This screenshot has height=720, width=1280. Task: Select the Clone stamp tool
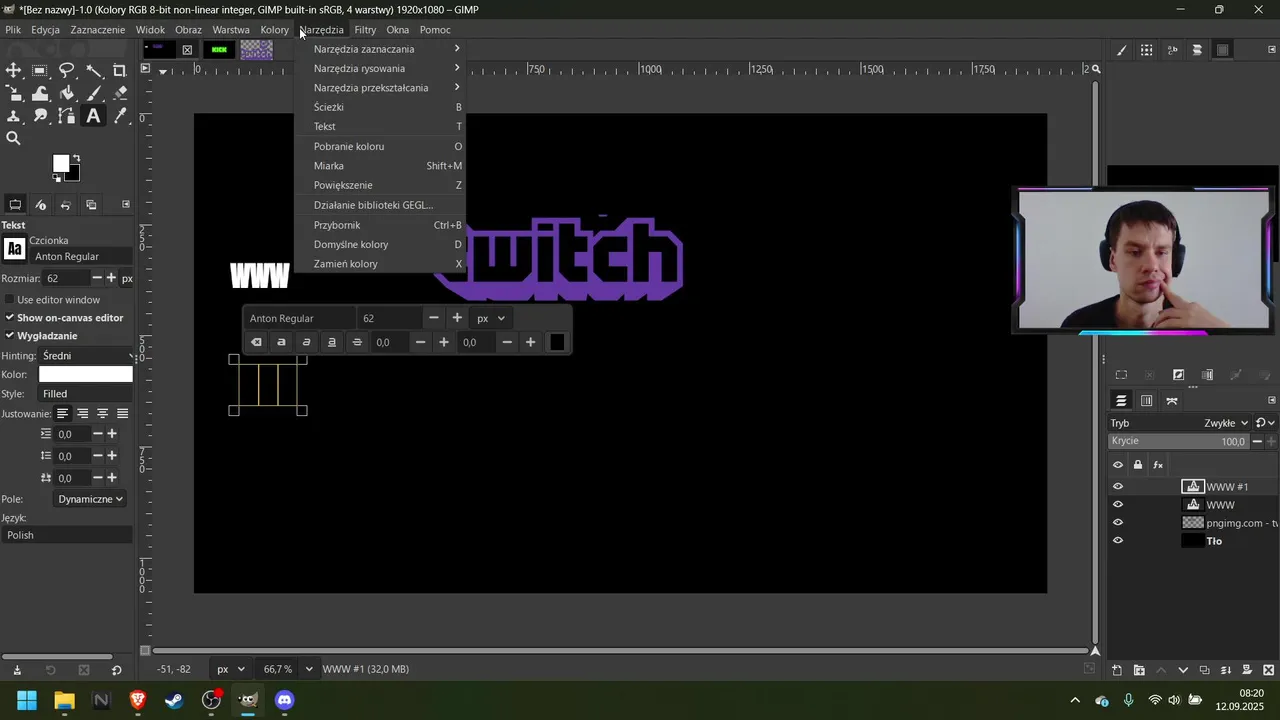tap(13, 116)
